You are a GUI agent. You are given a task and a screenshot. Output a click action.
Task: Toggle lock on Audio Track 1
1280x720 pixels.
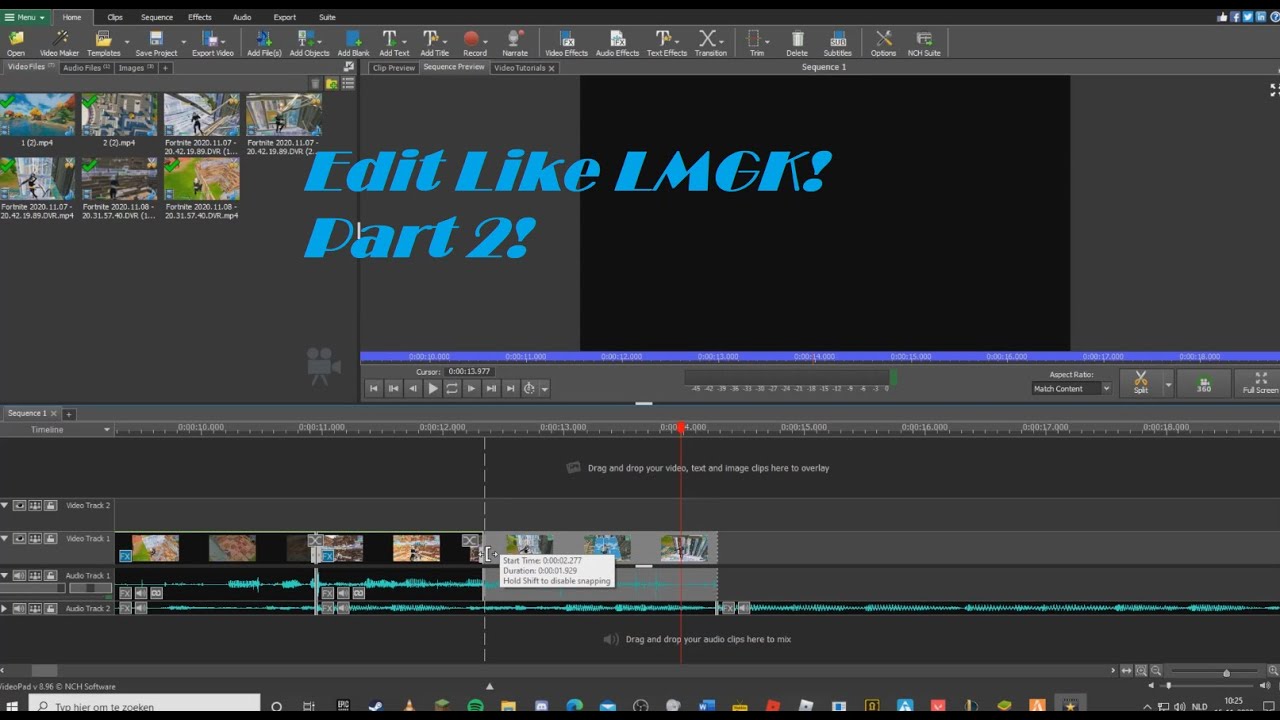50,576
